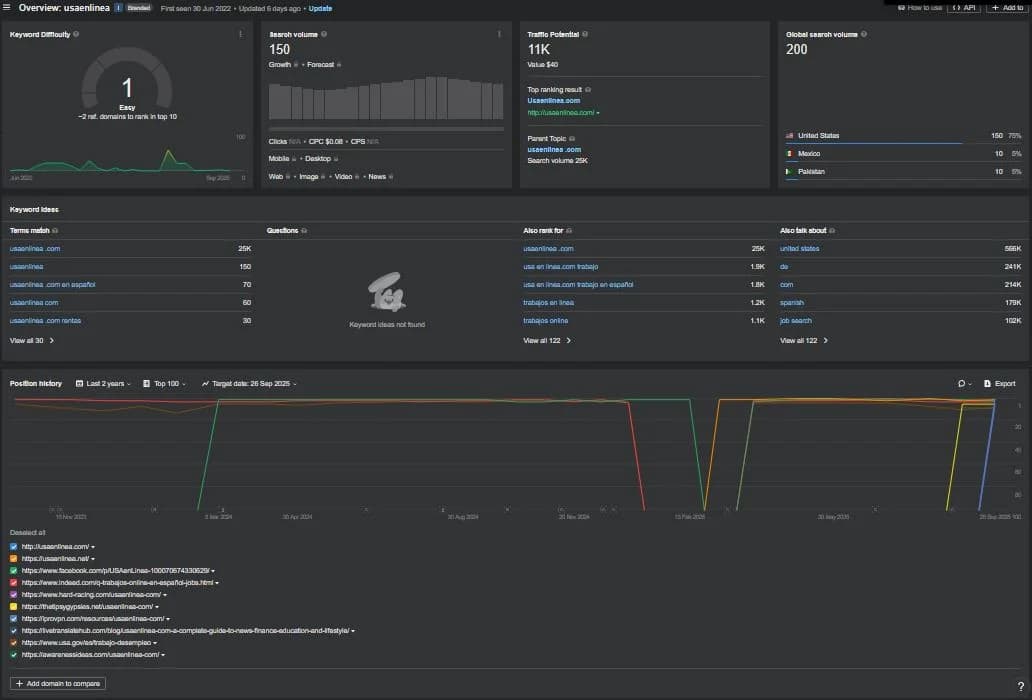Click the lock icon beside Forecast

(339, 64)
